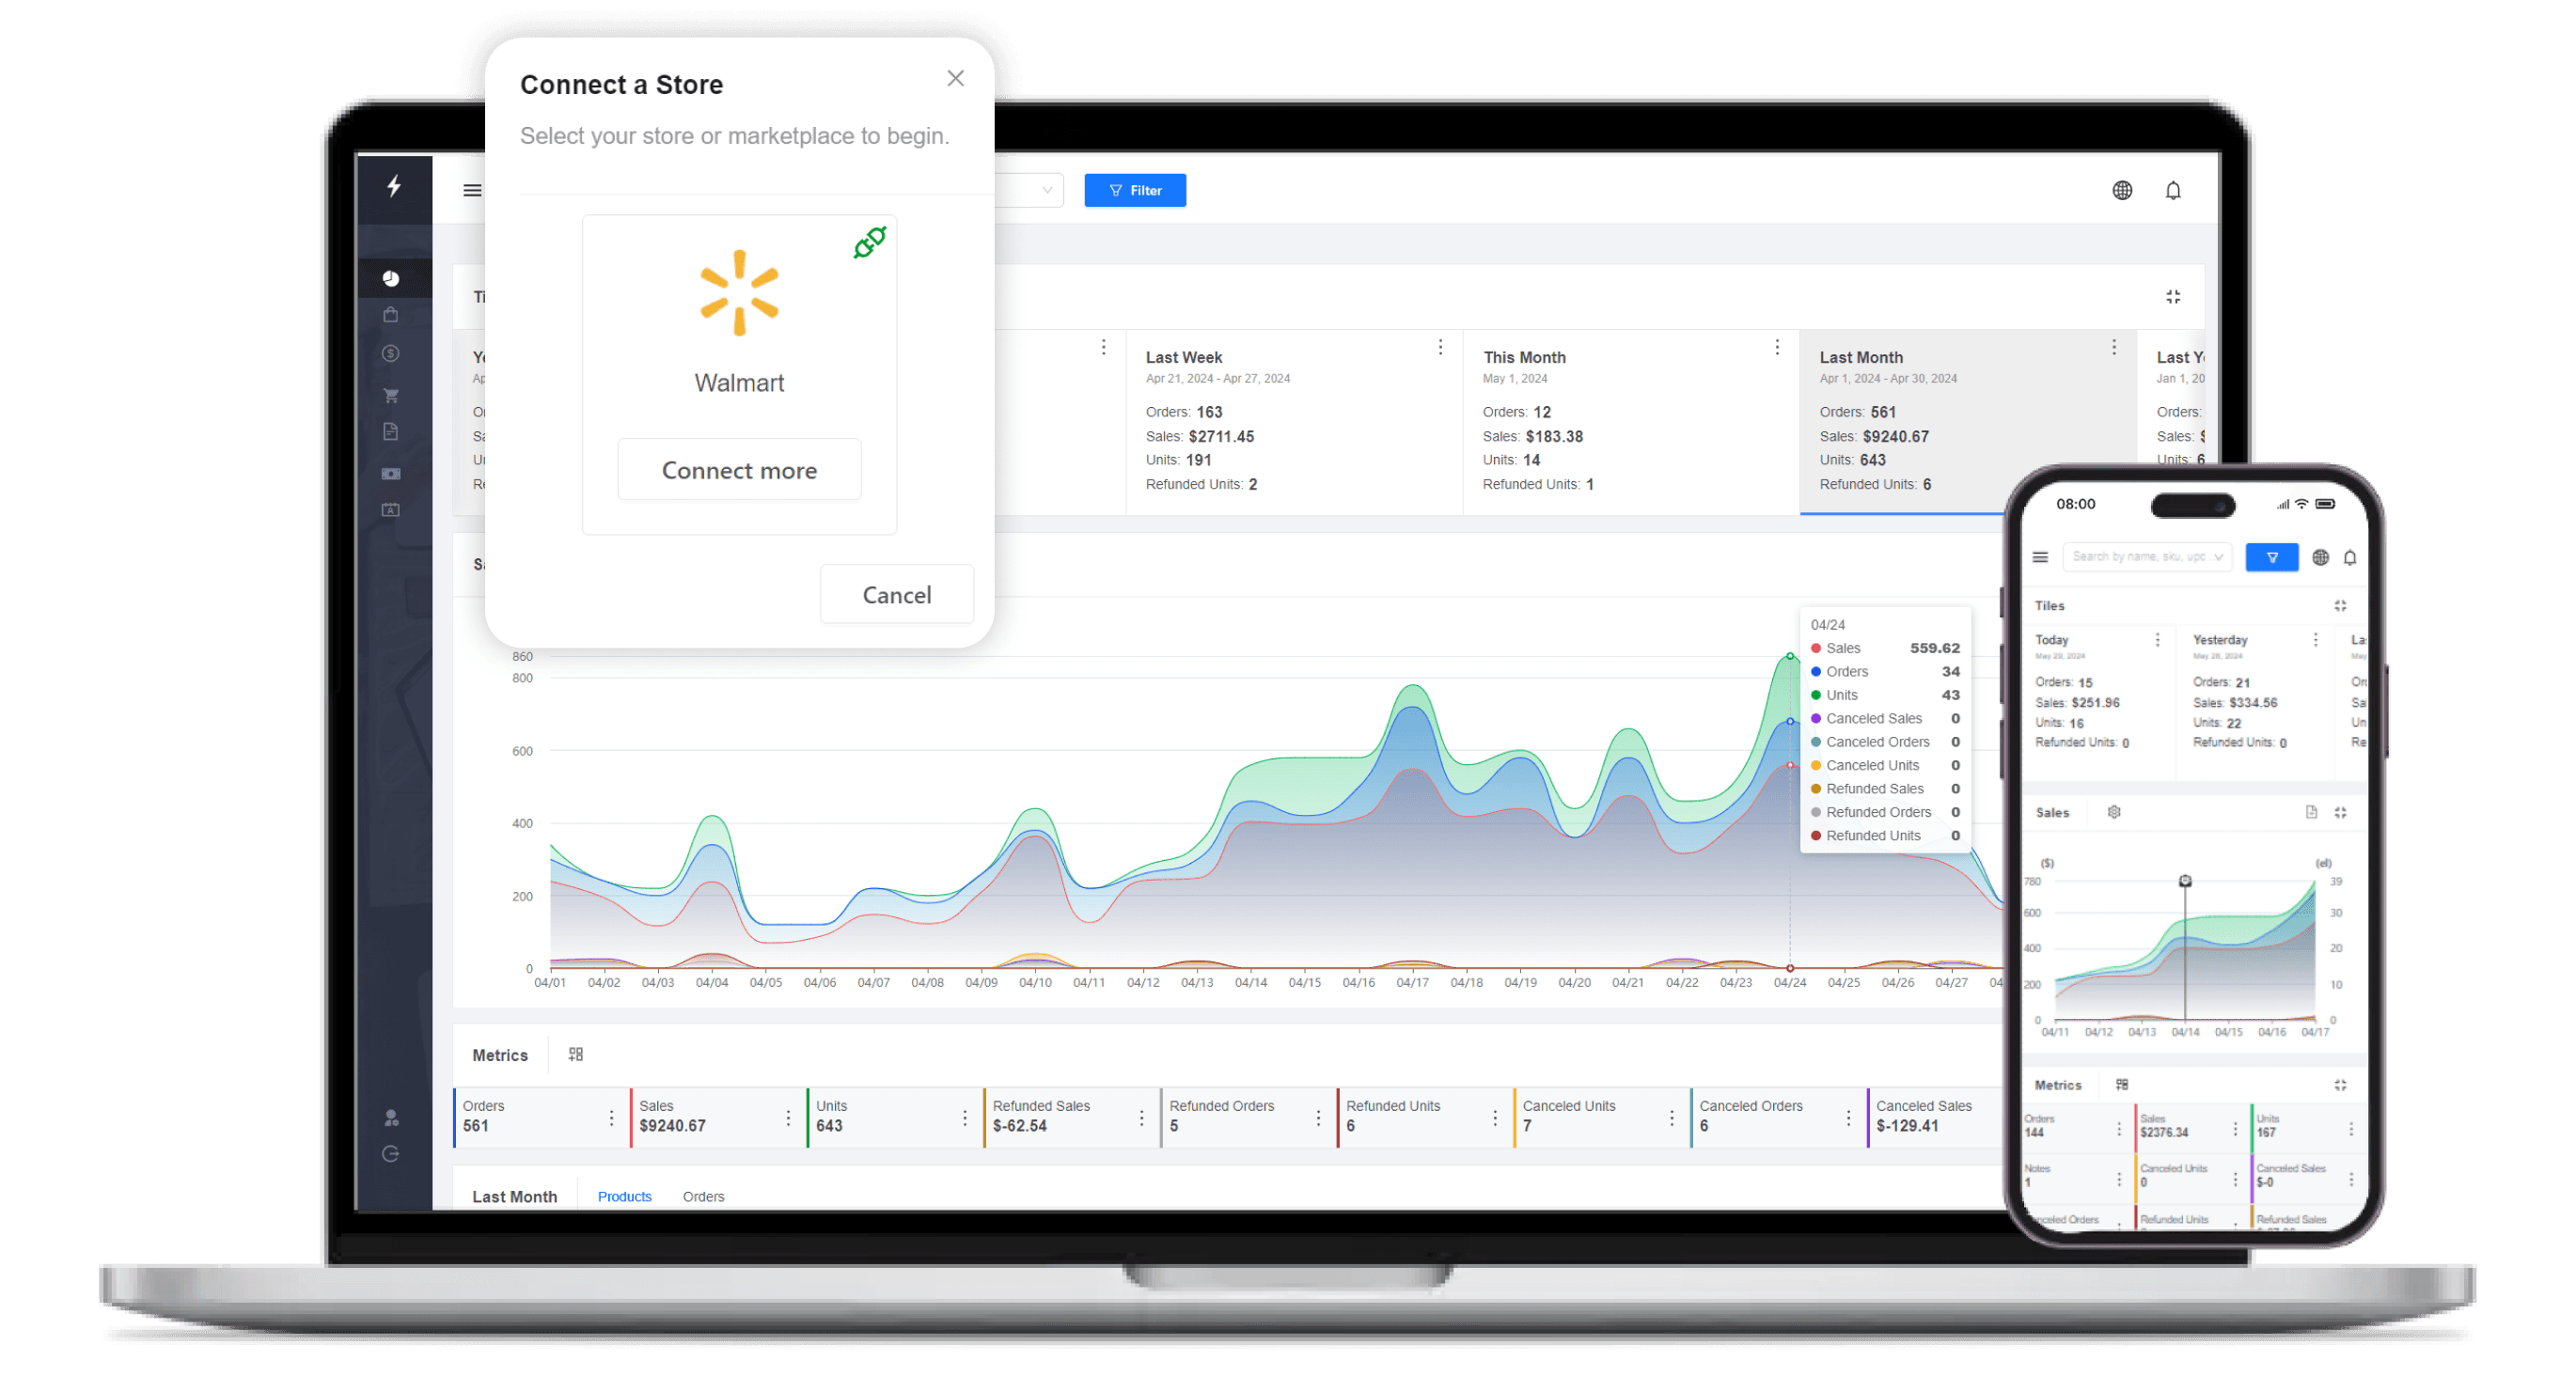Open the Refunded Units metric options menu

1495,1118
